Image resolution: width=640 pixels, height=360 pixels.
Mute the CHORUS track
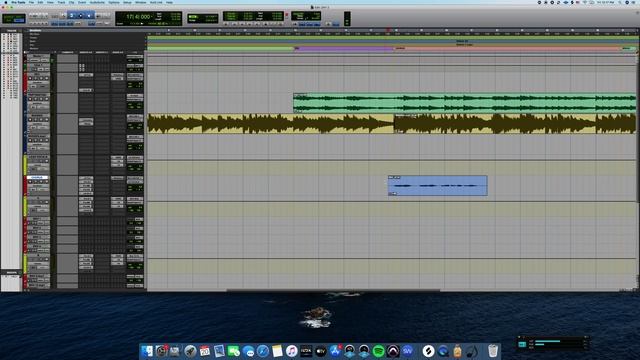47,182
